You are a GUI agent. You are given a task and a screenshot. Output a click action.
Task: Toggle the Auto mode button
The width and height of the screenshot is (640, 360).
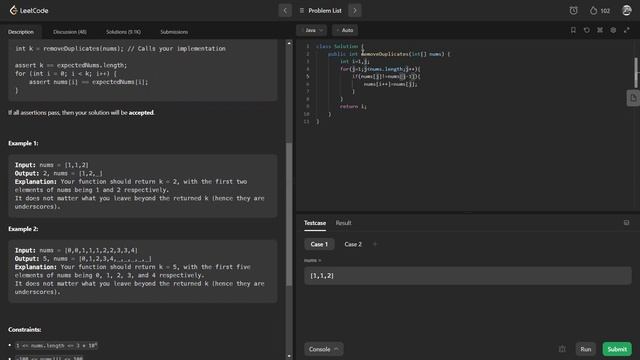click(345, 30)
